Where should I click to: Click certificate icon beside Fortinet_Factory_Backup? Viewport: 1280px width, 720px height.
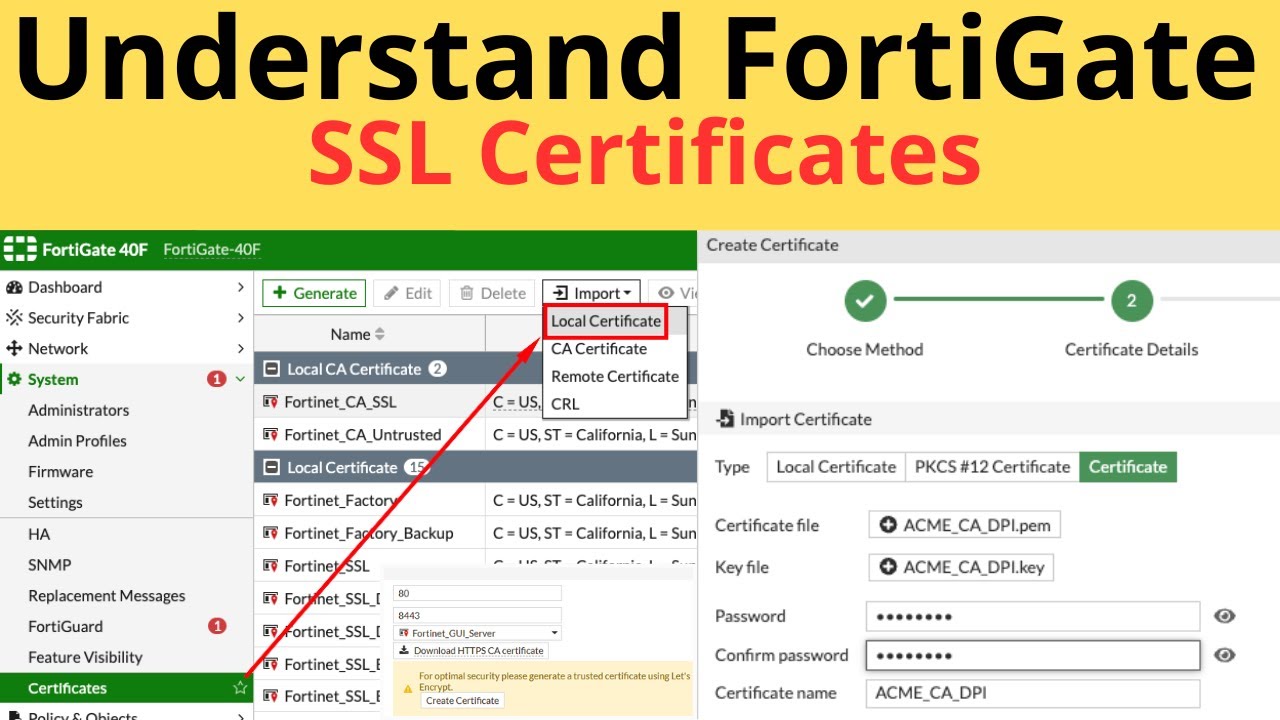270,533
